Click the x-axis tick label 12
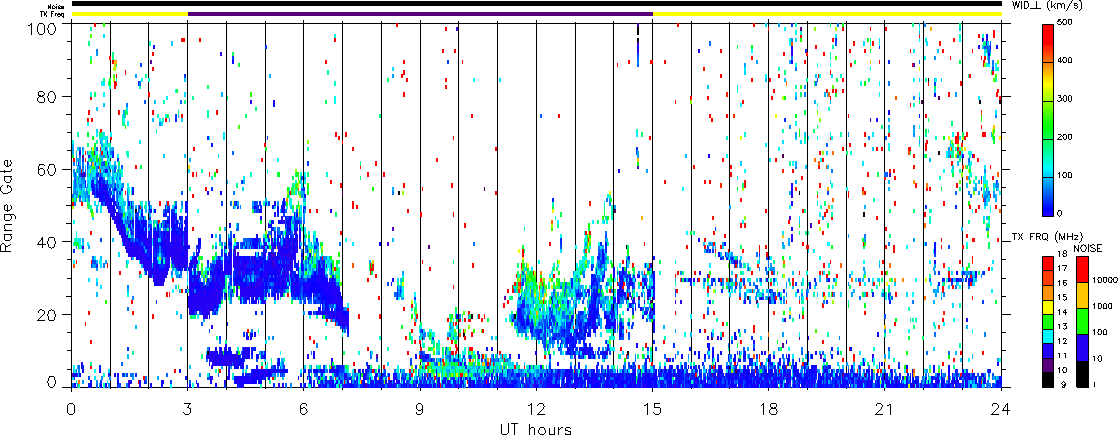Image resolution: width=1118 pixels, height=435 pixels. (x=536, y=409)
